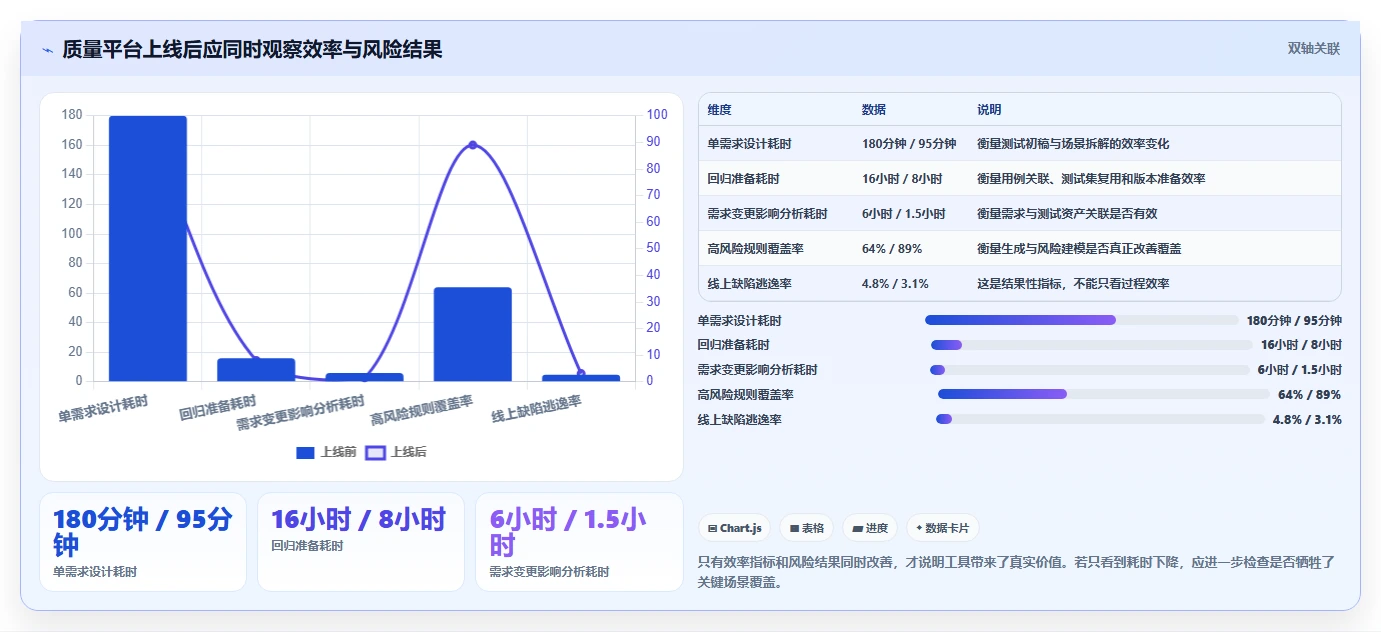Click the 16小时 / 8小时 data card
The width and height of the screenshot is (1381, 632).
361,542
